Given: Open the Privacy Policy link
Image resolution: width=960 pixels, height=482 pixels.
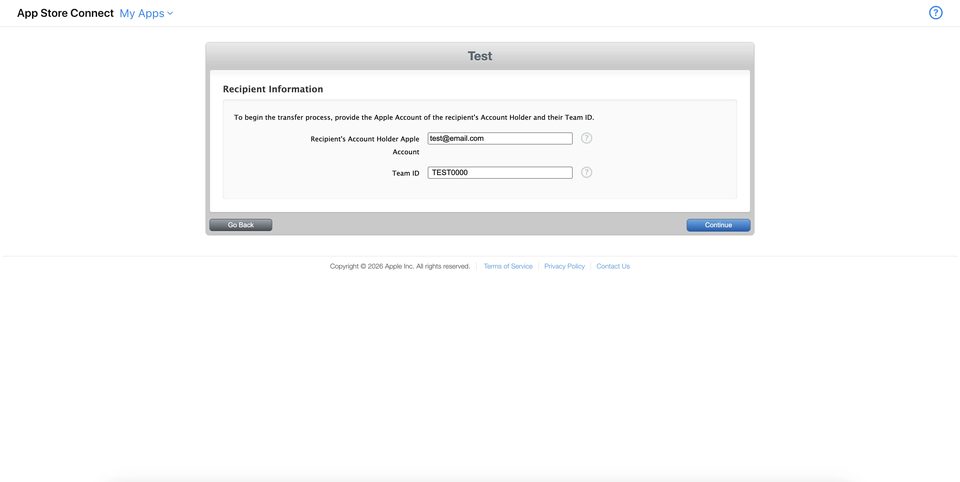Looking at the screenshot, I should click(564, 266).
